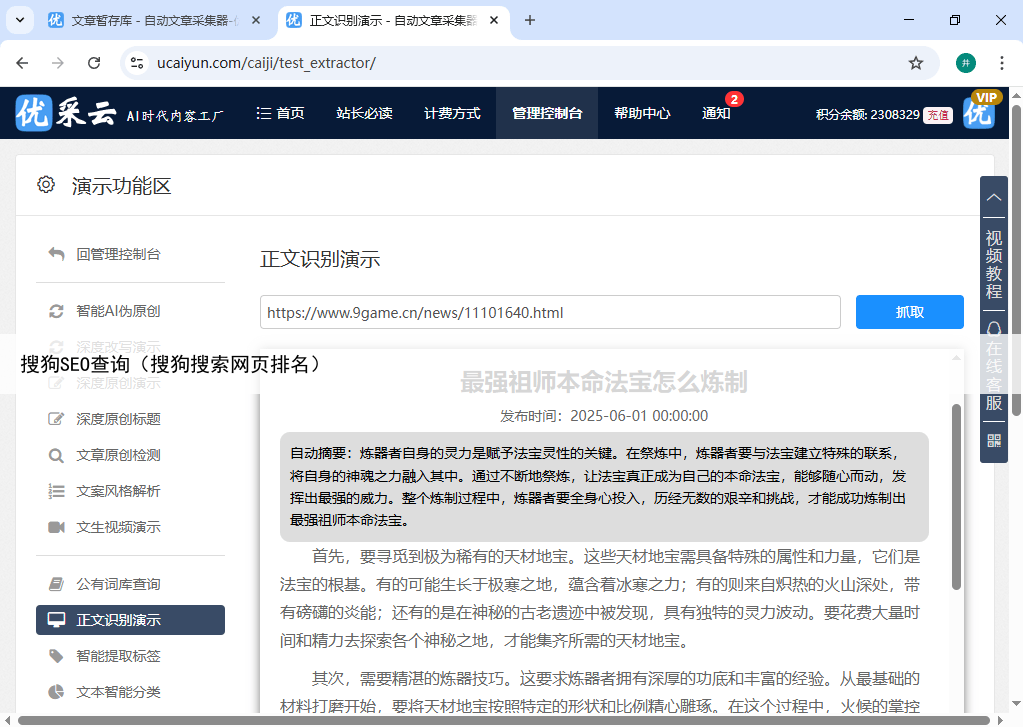Screen dimensions: 1023x727
Task: Click the VIP avatar icon in header
Action: (979, 112)
